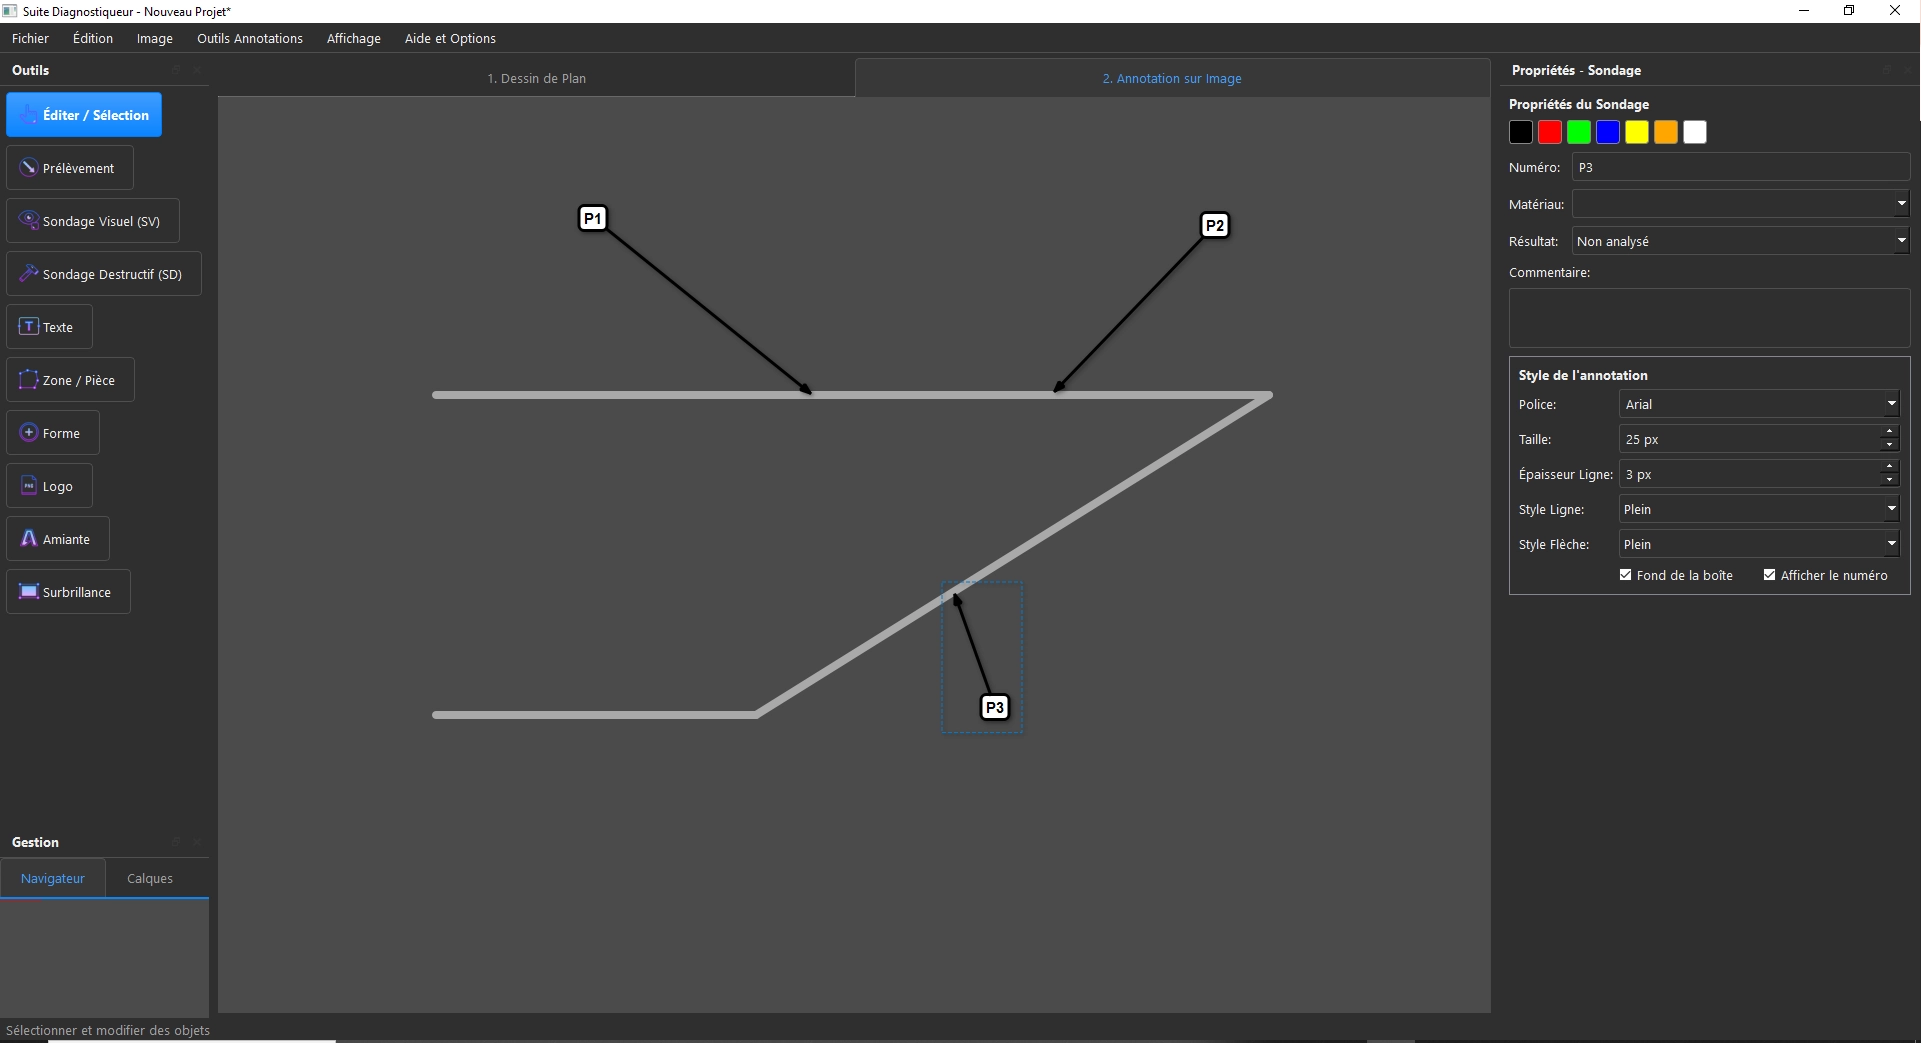
Task: Select the Logo tool
Action: click(49, 486)
